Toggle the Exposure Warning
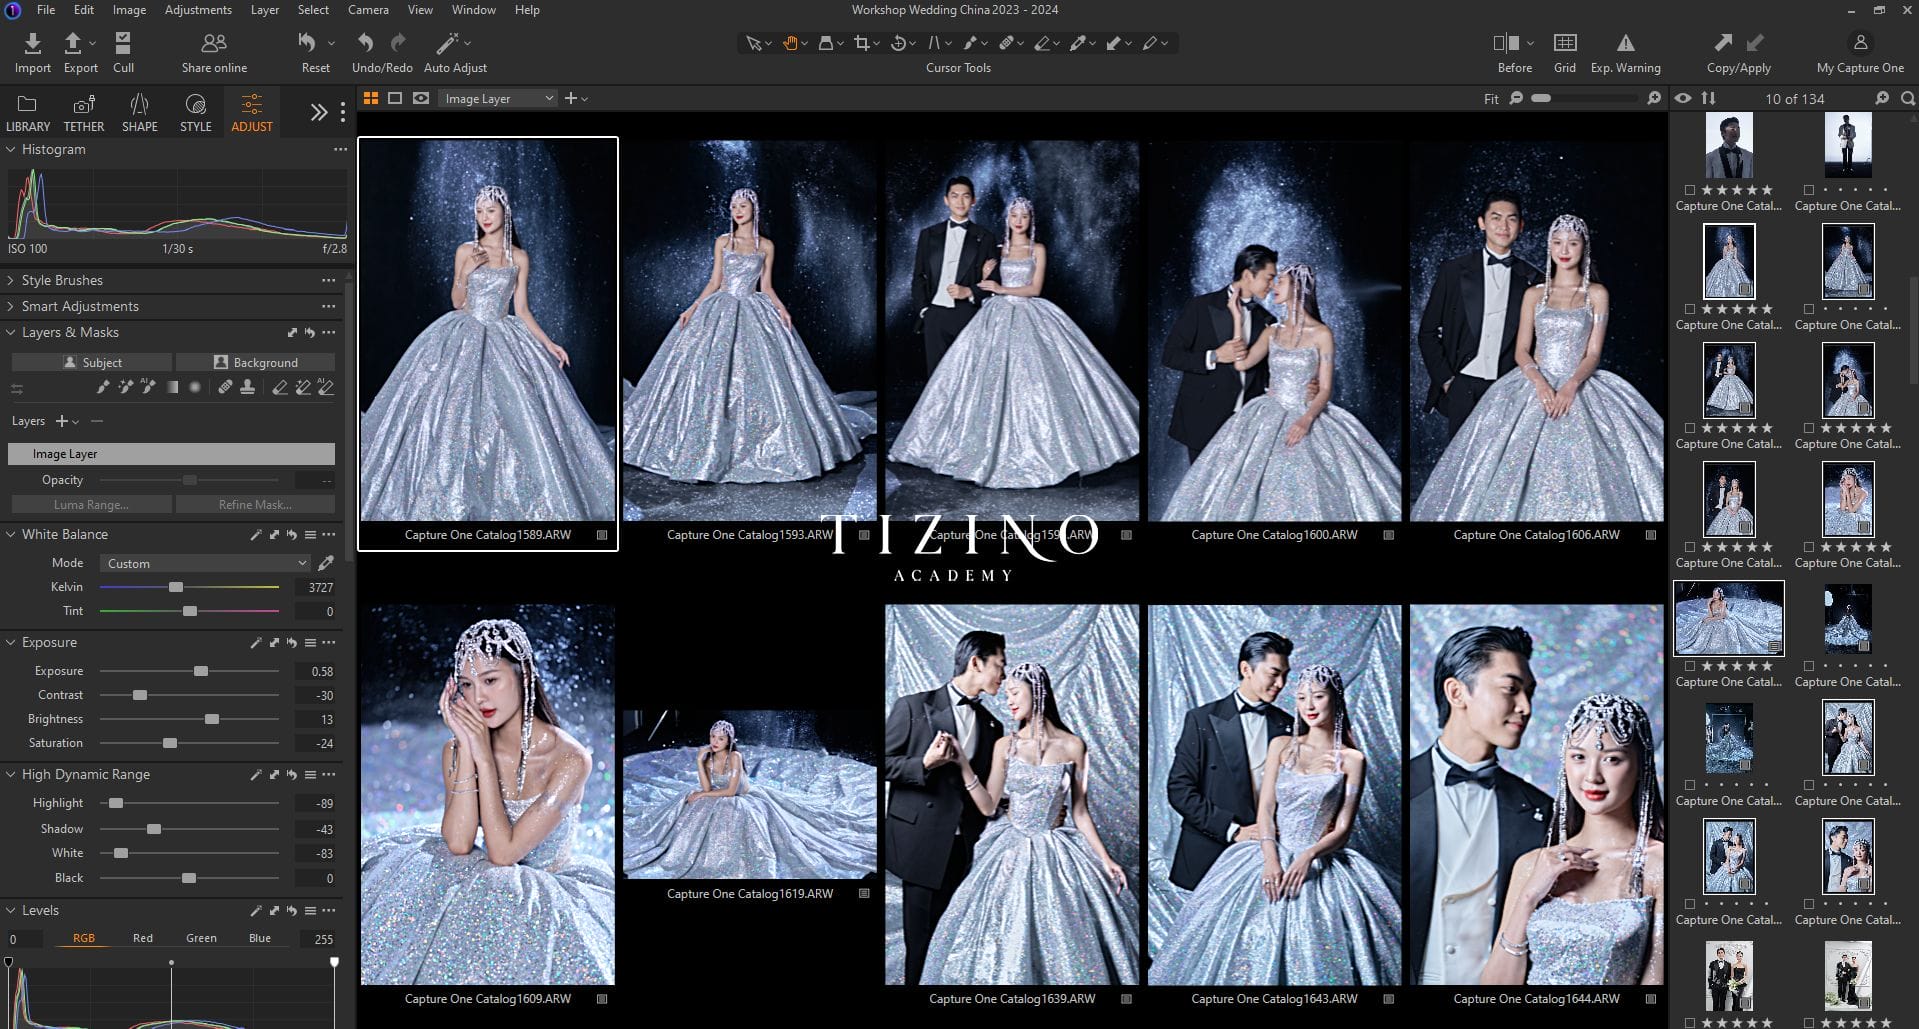Image resolution: width=1919 pixels, height=1029 pixels. (x=1626, y=43)
